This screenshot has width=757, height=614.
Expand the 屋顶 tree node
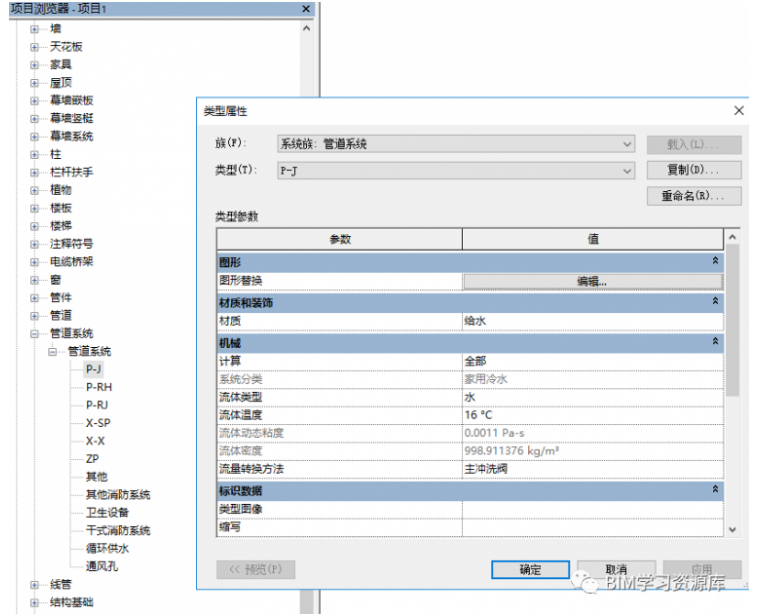pyautogui.click(x=34, y=83)
